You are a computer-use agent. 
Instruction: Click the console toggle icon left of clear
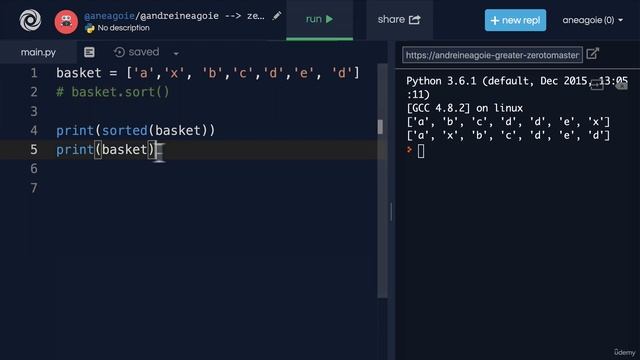[597, 85]
